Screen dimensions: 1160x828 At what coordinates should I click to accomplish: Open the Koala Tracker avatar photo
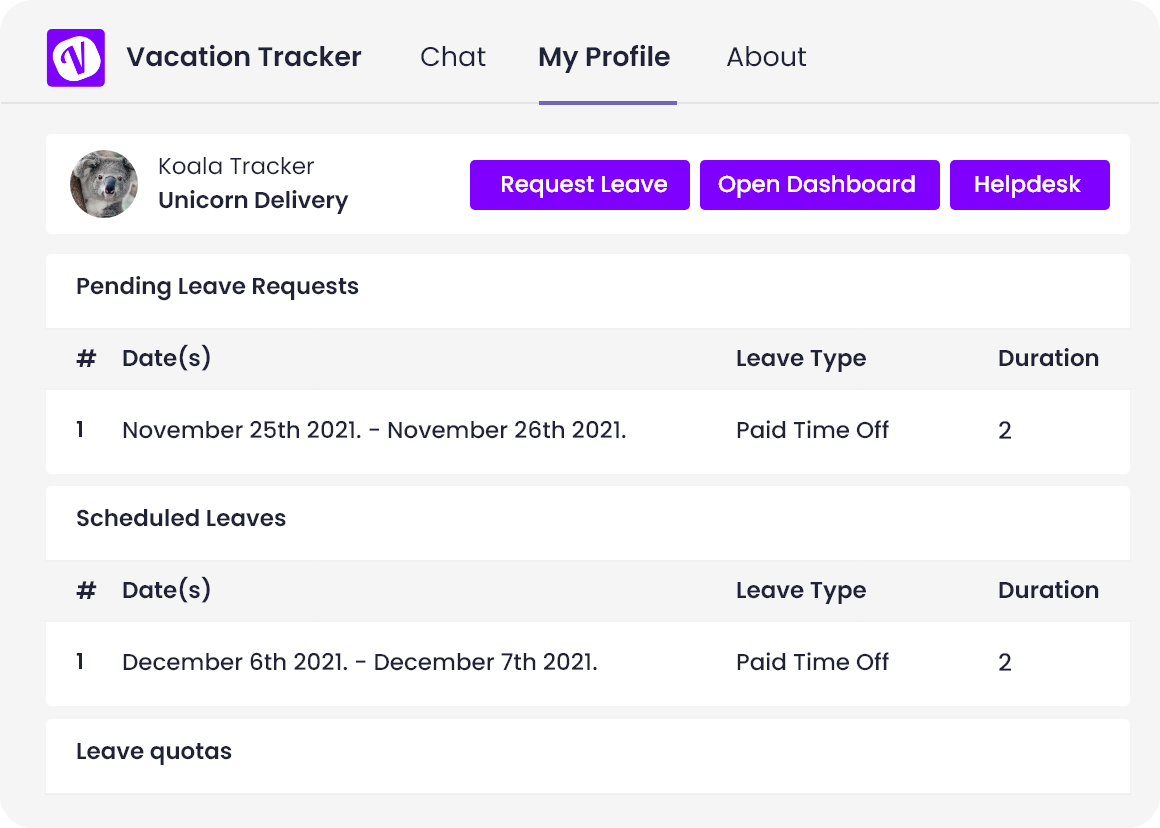pos(104,184)
